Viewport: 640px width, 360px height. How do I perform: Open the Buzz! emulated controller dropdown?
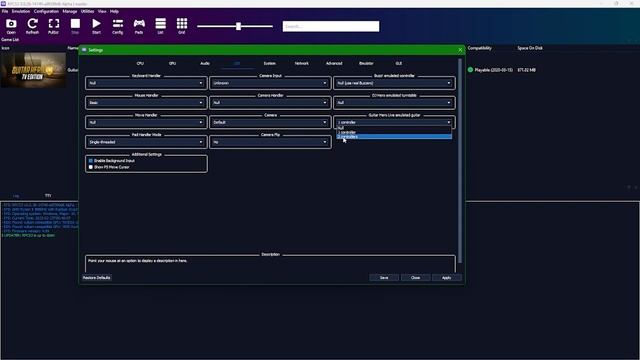[x=394, y=83]
